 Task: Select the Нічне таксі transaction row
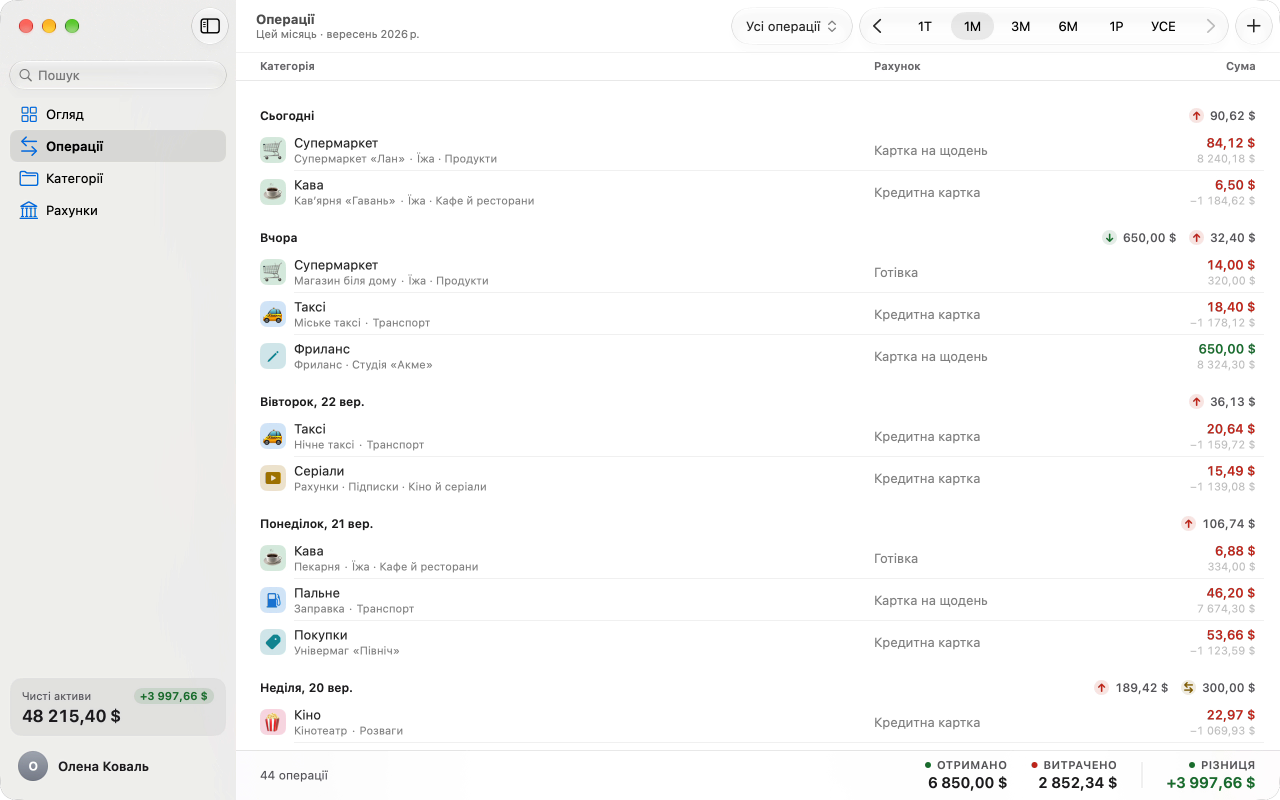757,436
